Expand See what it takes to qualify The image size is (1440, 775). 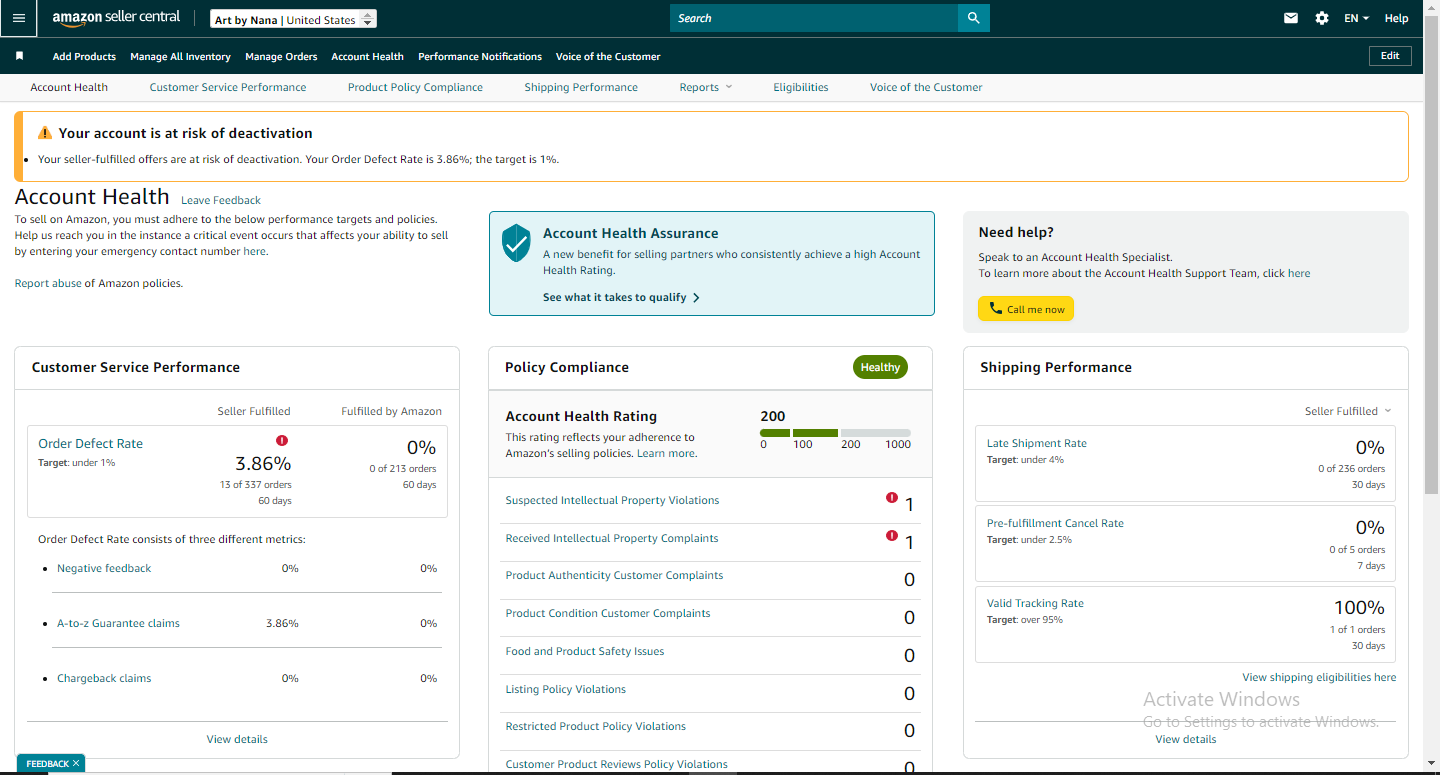[x=621, y=297]
